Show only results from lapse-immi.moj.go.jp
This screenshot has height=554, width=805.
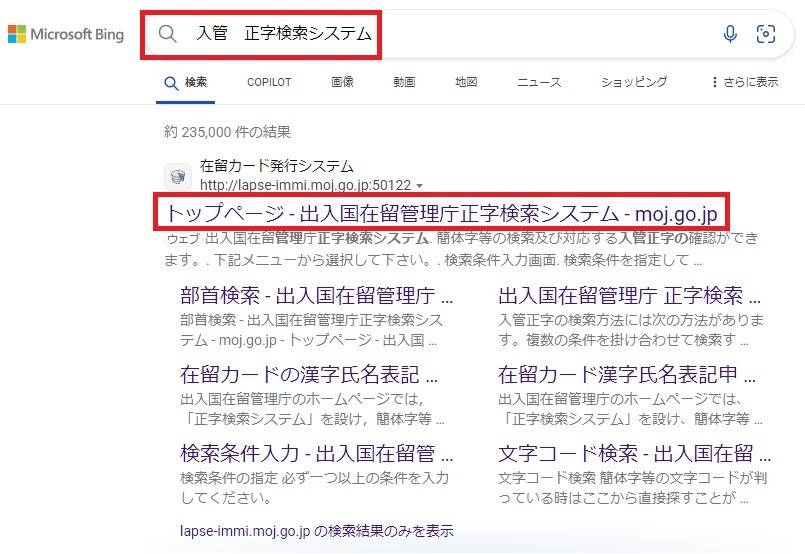[x=316, y=530]
